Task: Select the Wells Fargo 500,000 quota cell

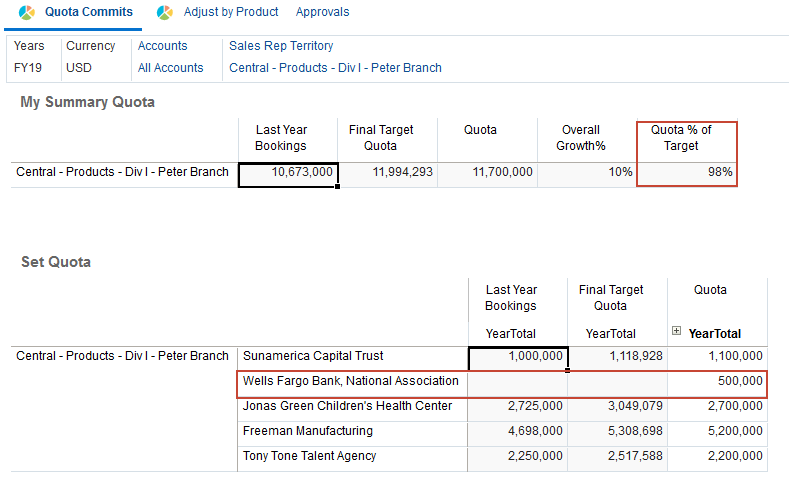Action: pos(716,382)
